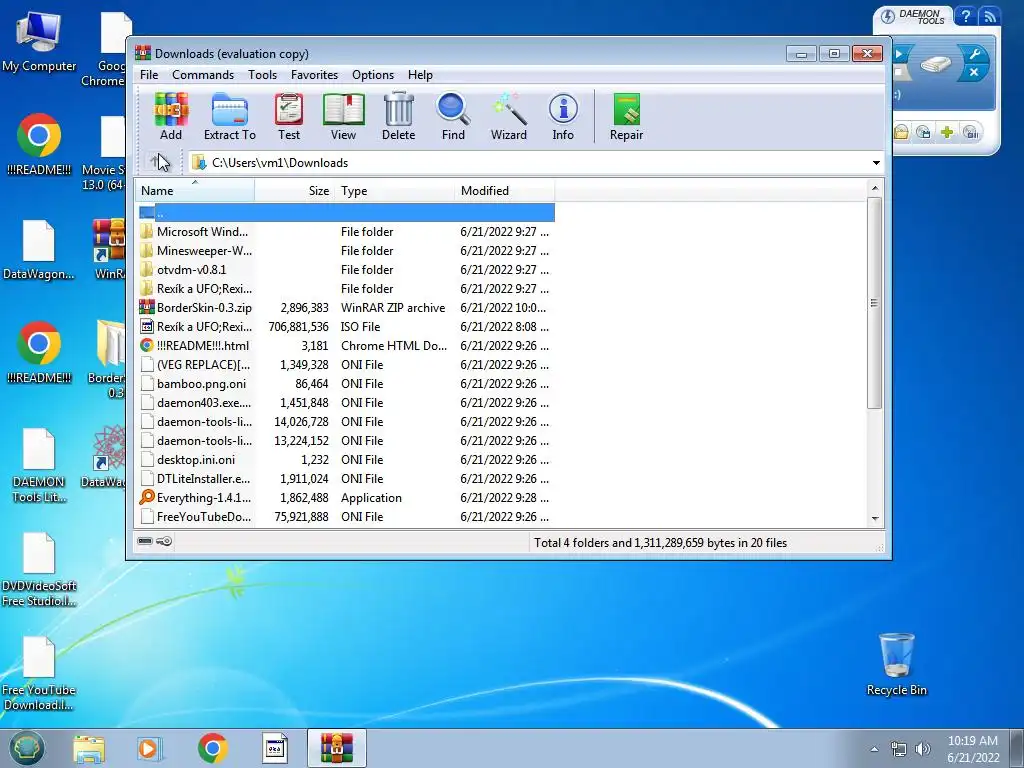Select bamboo.png.oni file

tap(346, 383)
